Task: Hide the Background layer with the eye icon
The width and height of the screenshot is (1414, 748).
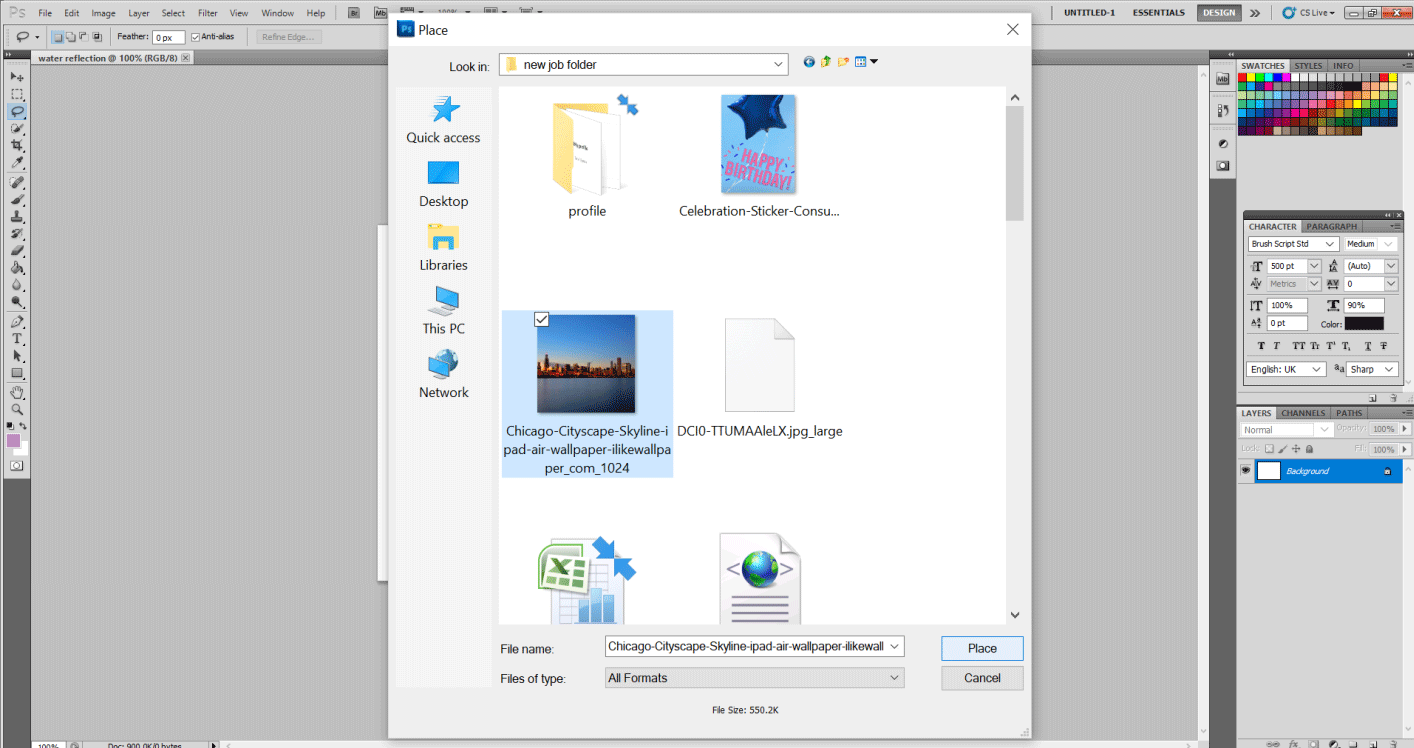Action: click(1246, 471)
